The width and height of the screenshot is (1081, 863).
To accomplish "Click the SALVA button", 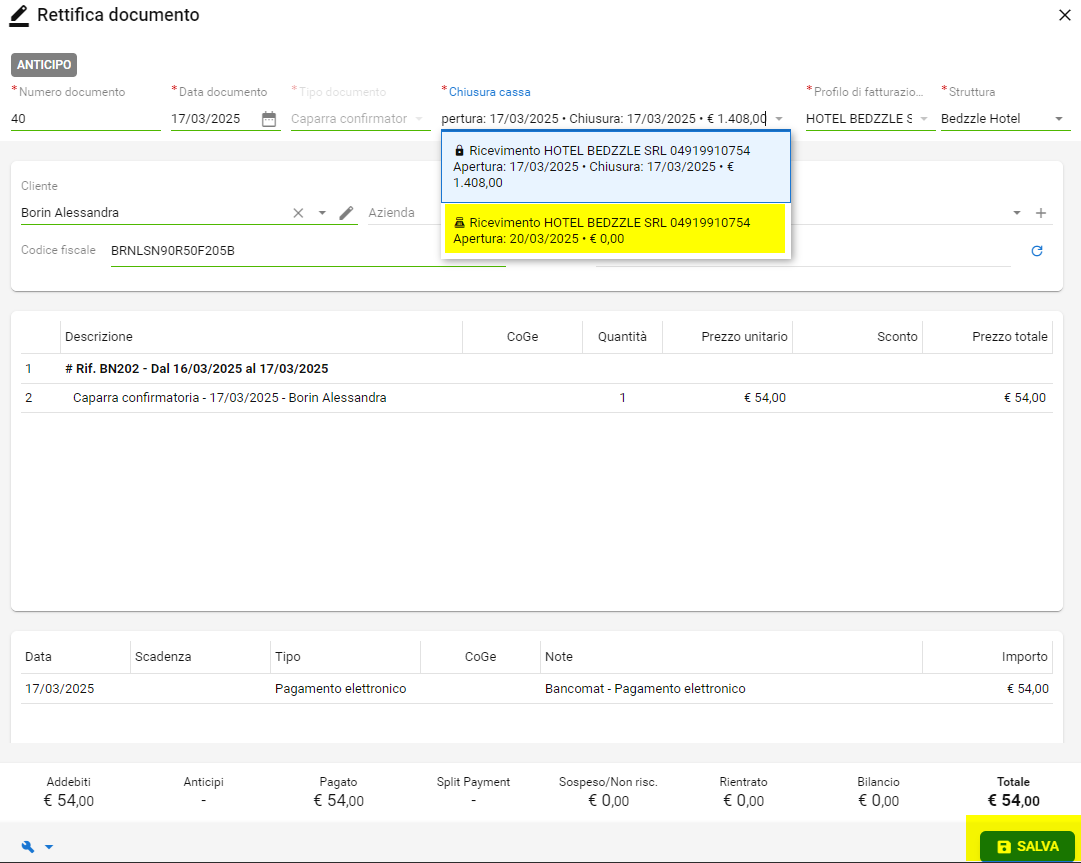I will 1027,846.
